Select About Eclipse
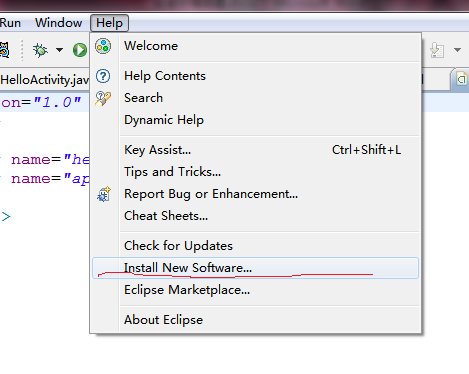The width and height of the screenshot is (469, 374). point(255,320)
